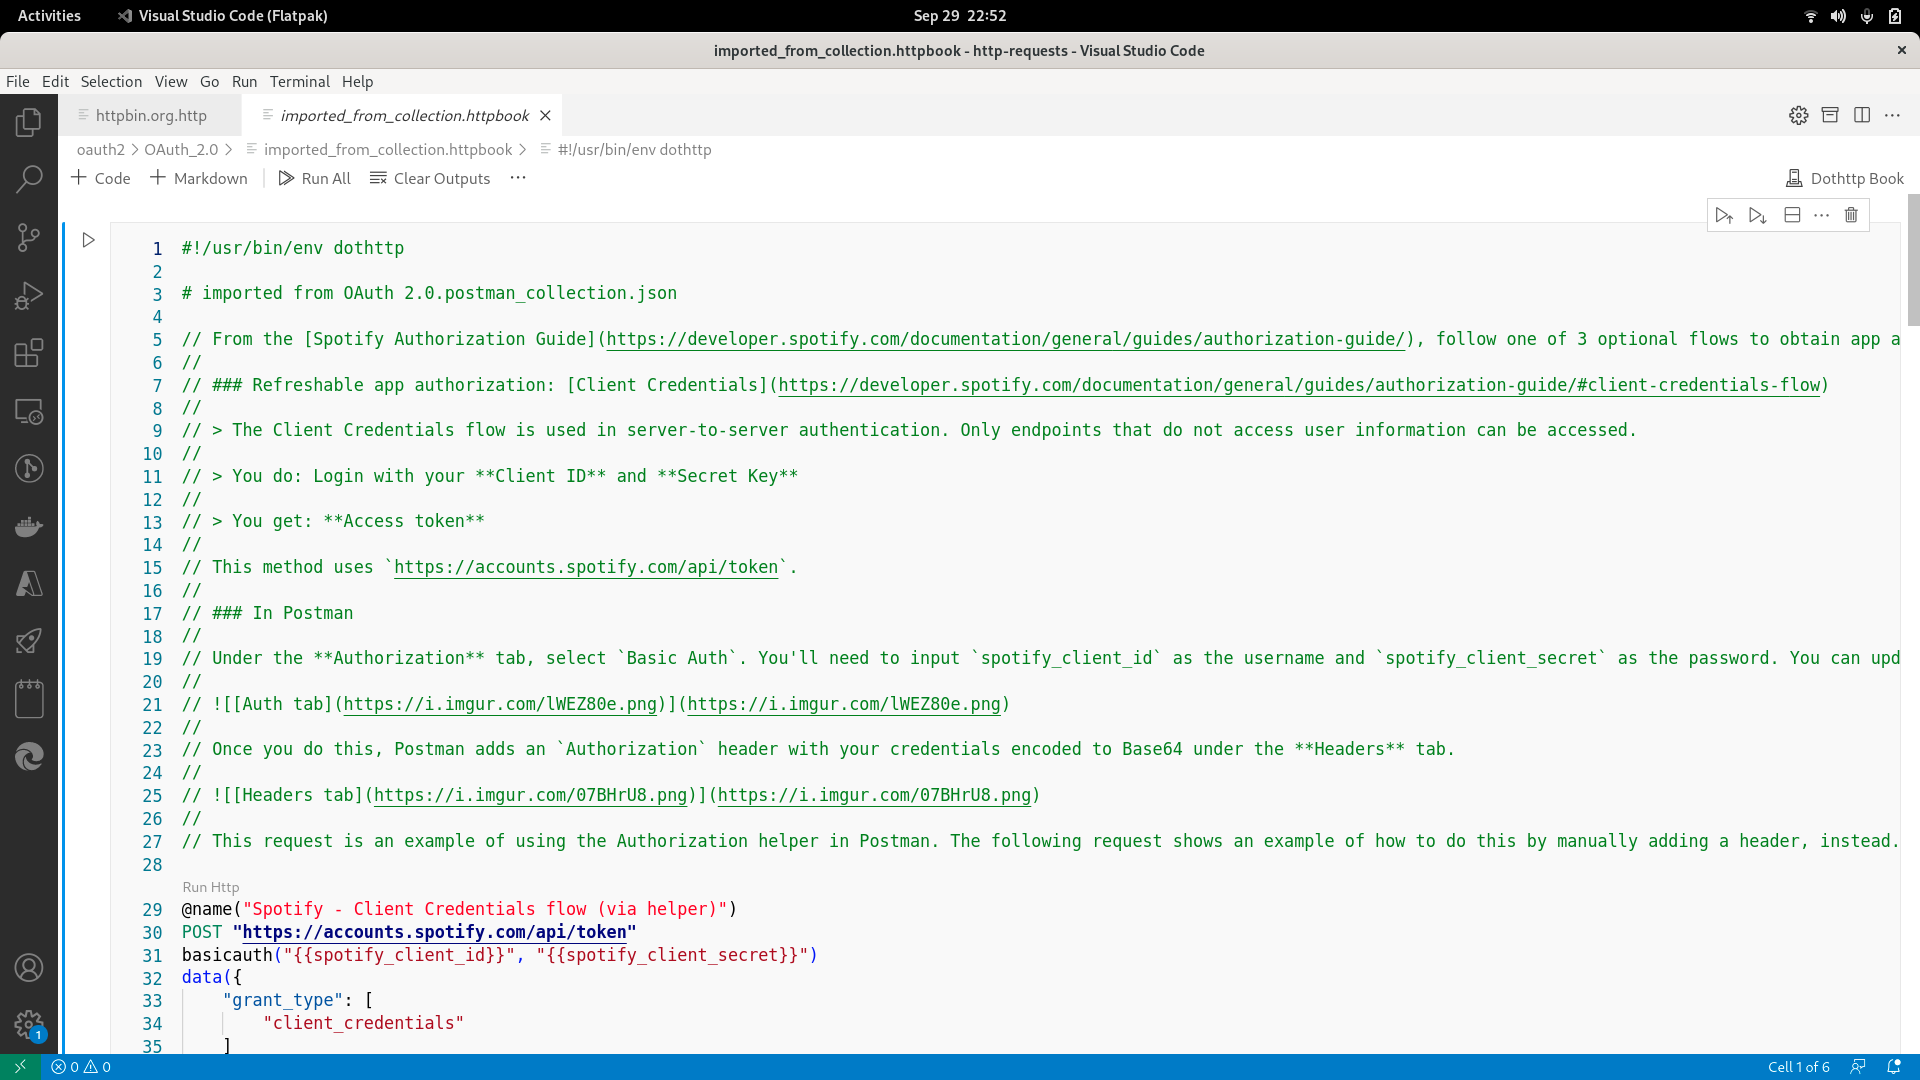The width and height of the screenshot is (1920, 1080).
Task: Split the cell using cell toolbar icon
Action: (1792, 215)
